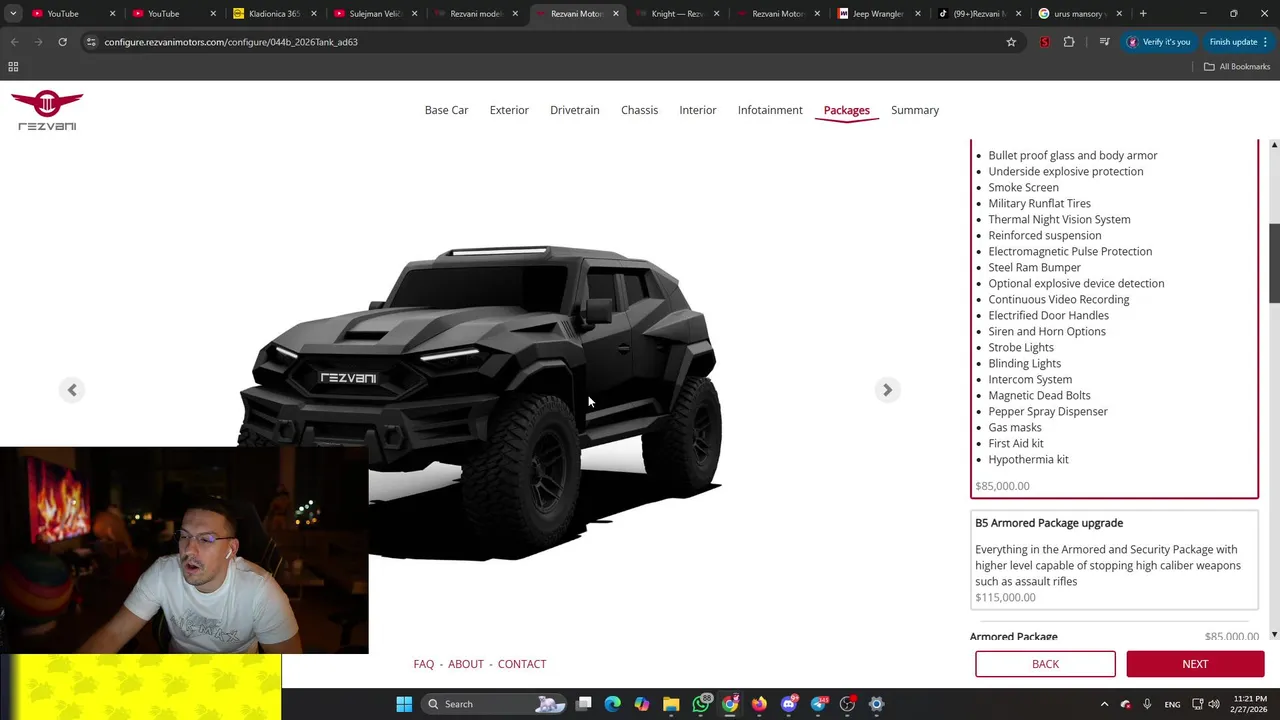
Task: Open Copilot from the taskbar
Action: click(642, 704)
